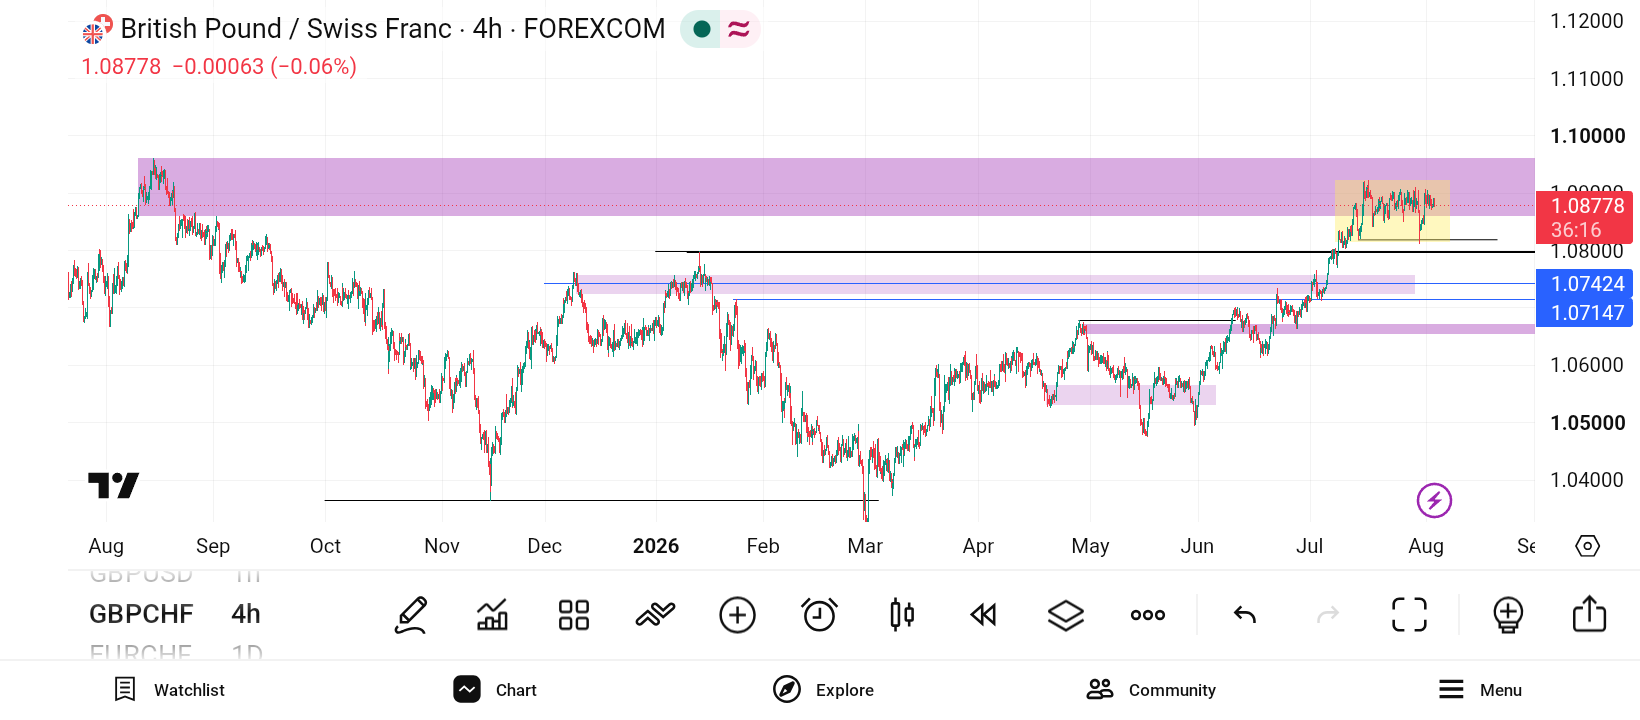Open the Community tab
This screenshot has width=1640, height=720.
(x=1151, y=690)
